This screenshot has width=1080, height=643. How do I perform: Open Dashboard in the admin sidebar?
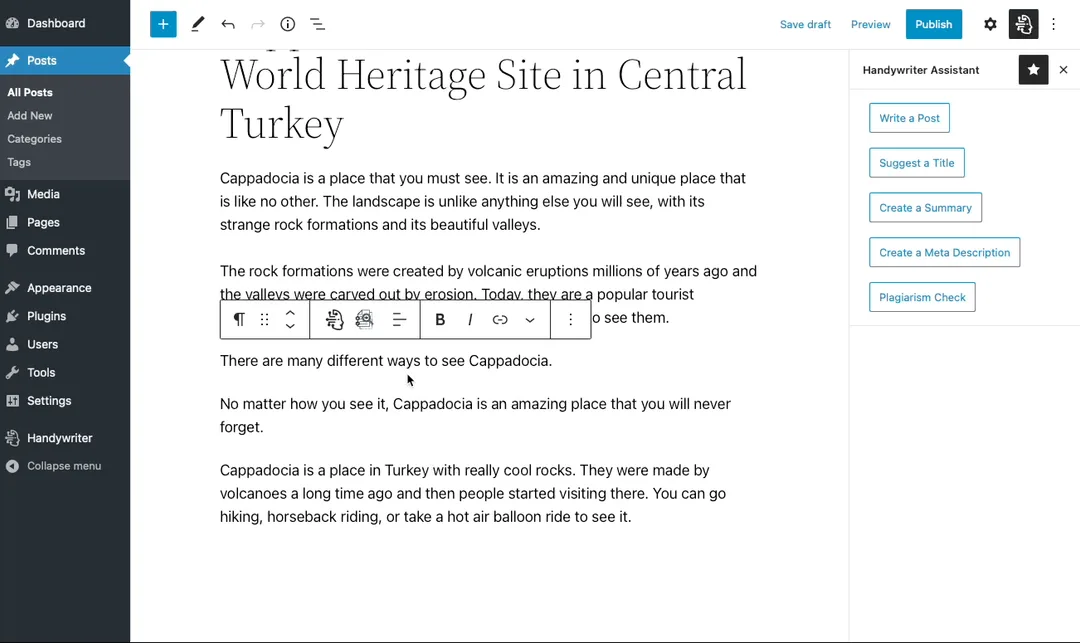[x=65, y=23]
